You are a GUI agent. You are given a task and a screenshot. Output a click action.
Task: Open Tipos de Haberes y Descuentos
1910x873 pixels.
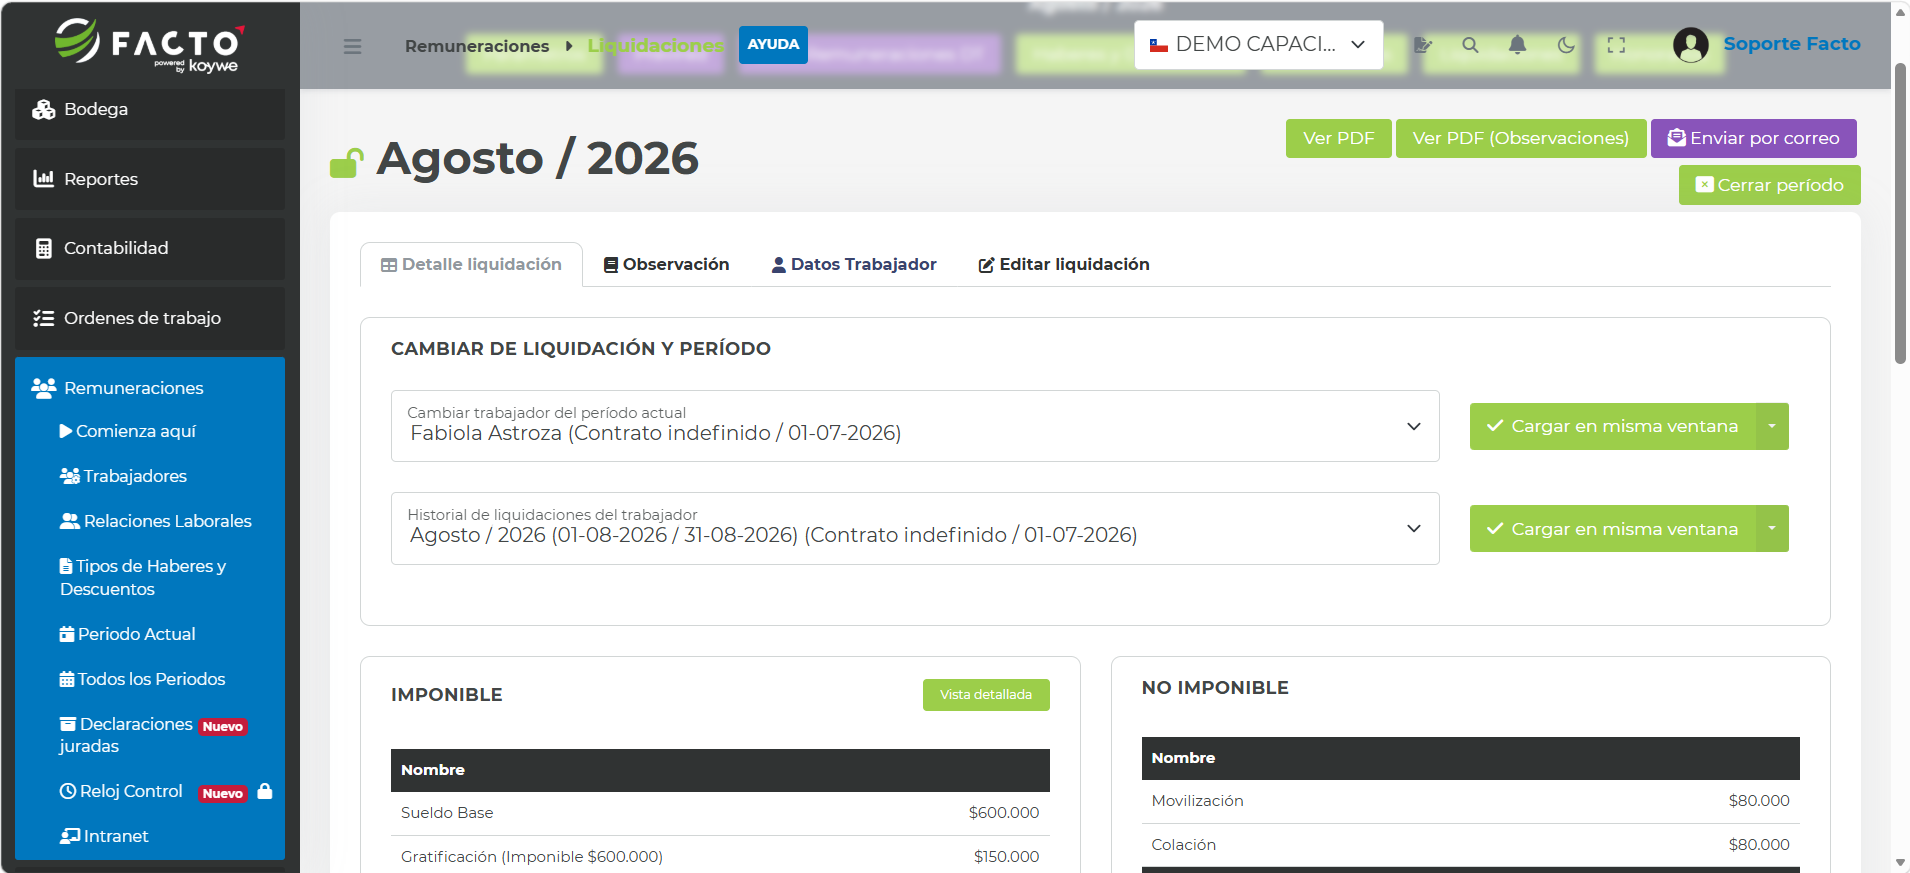[143, 577]
